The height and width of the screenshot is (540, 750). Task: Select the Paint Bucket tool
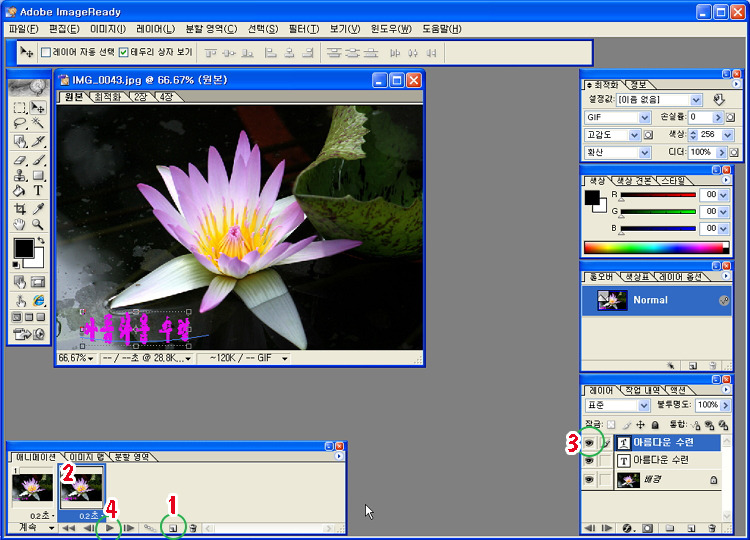click(20, 190)
